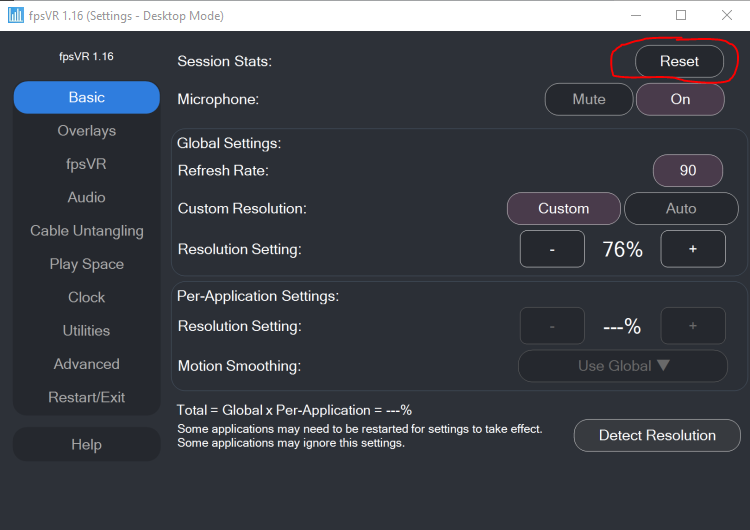Switch custom resolution to Auto
The image size is (750, 530).
coord(681,209)
